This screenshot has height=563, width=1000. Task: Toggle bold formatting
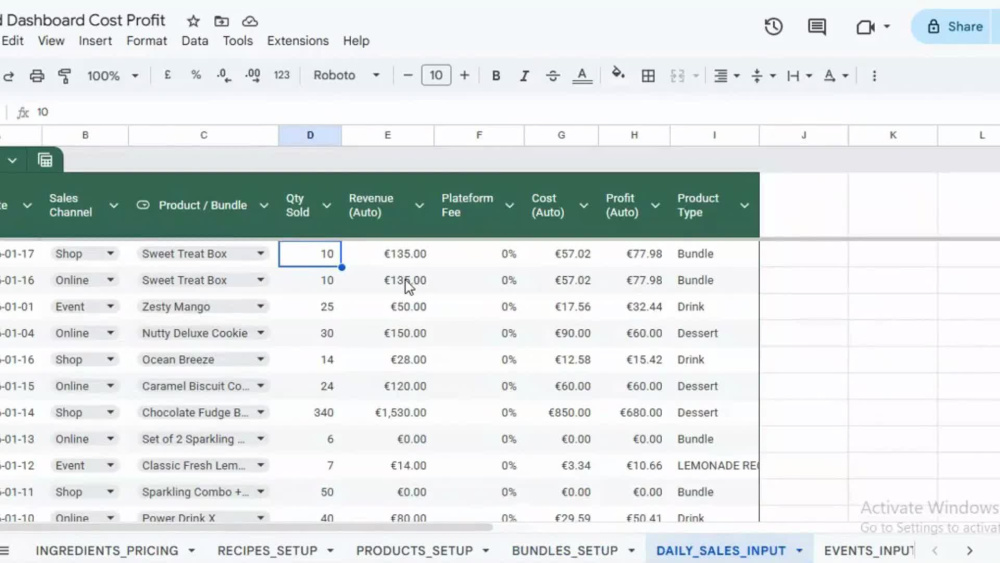(496, 76)
